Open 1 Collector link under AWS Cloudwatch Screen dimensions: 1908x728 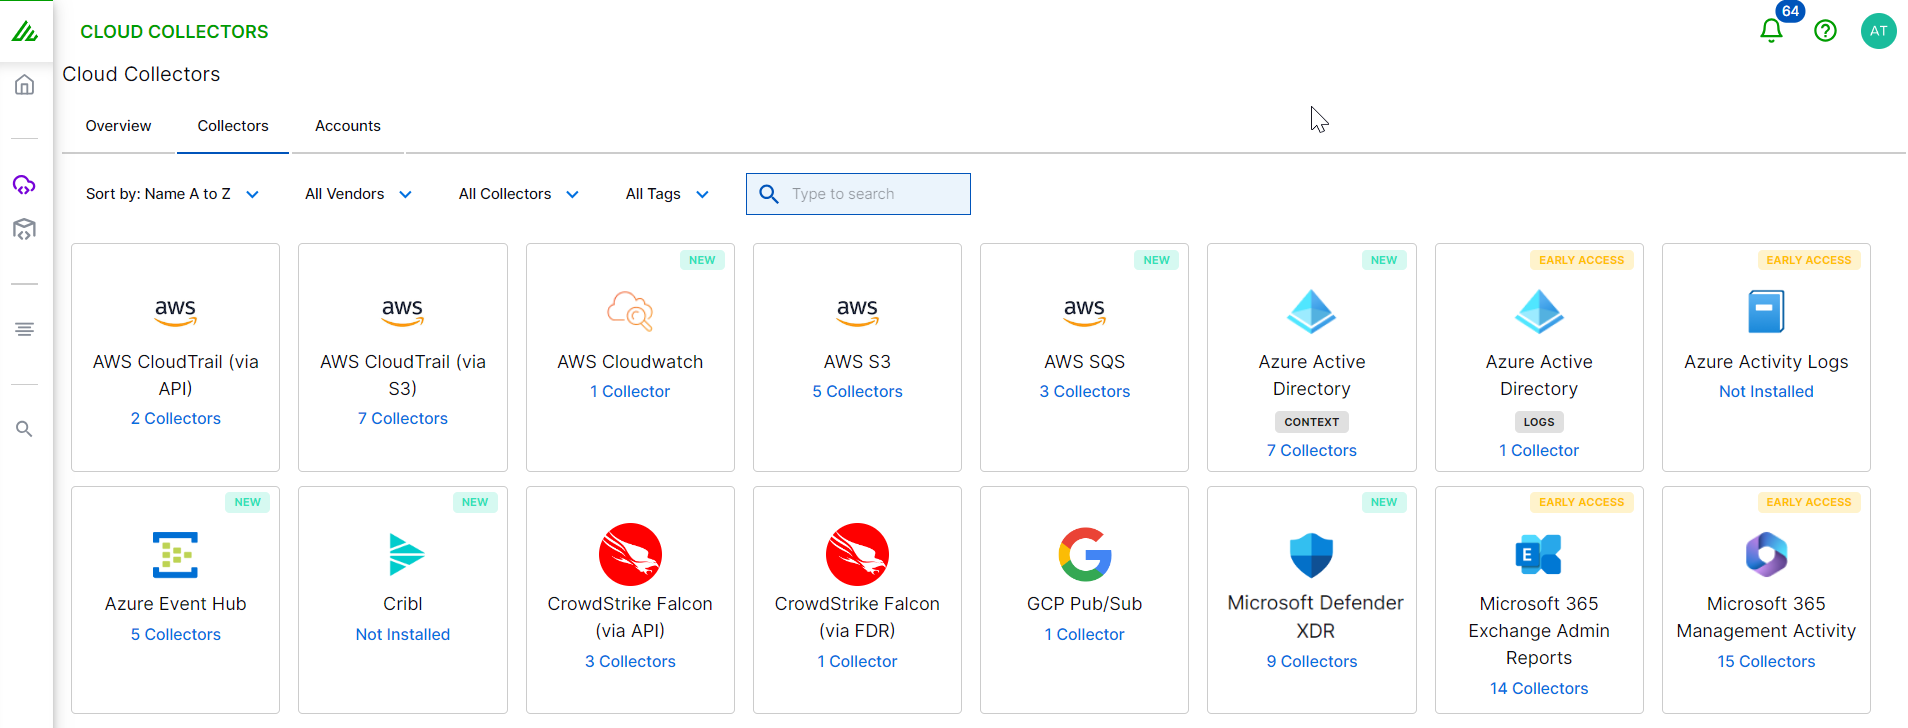click(630, 391)
